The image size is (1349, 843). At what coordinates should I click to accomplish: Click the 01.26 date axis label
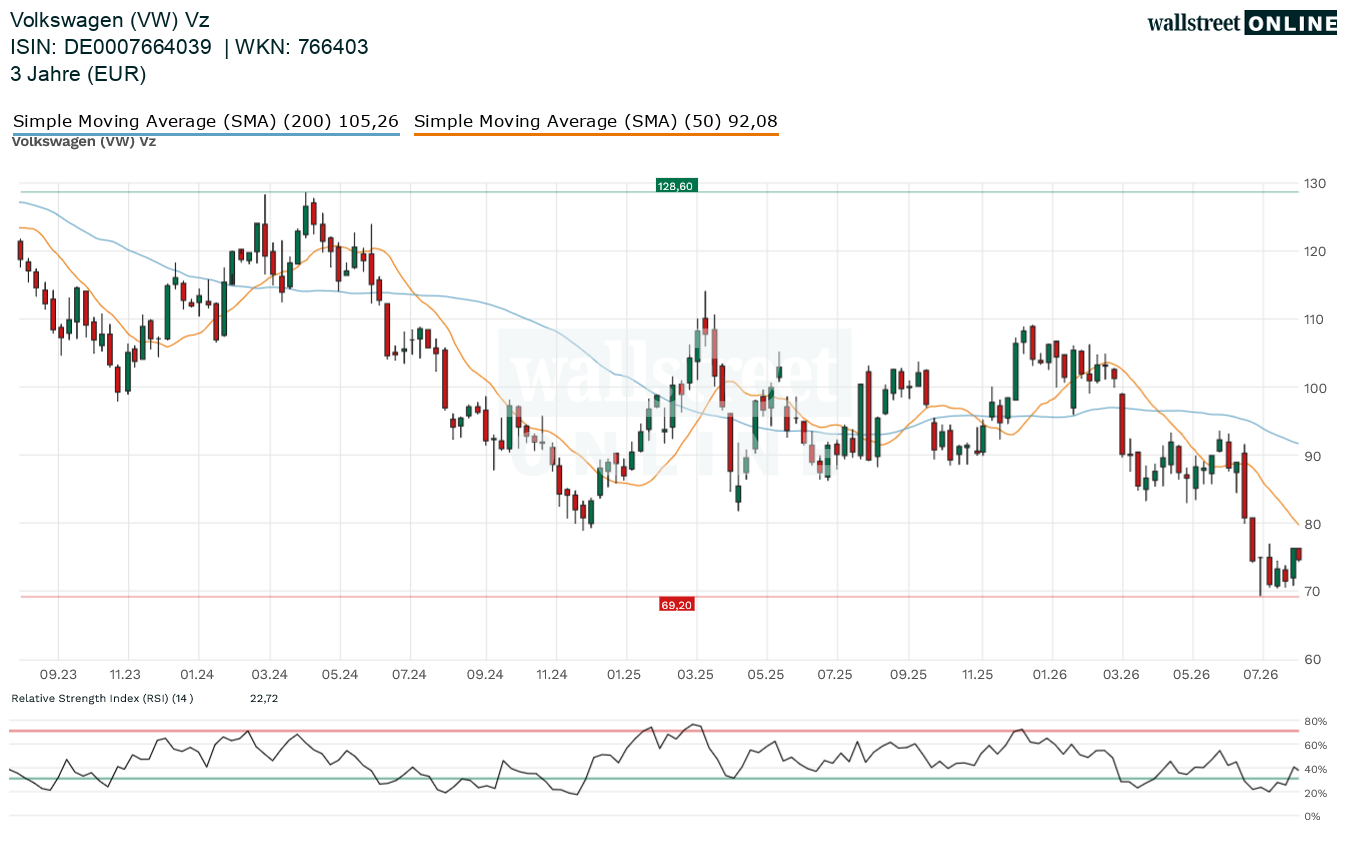1051,675
